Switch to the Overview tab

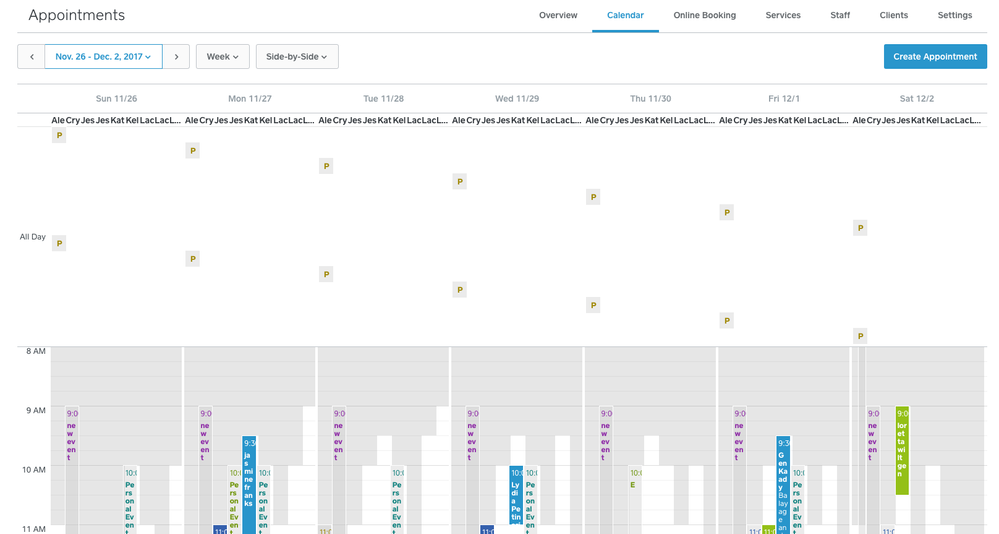[x=558, y=15]
